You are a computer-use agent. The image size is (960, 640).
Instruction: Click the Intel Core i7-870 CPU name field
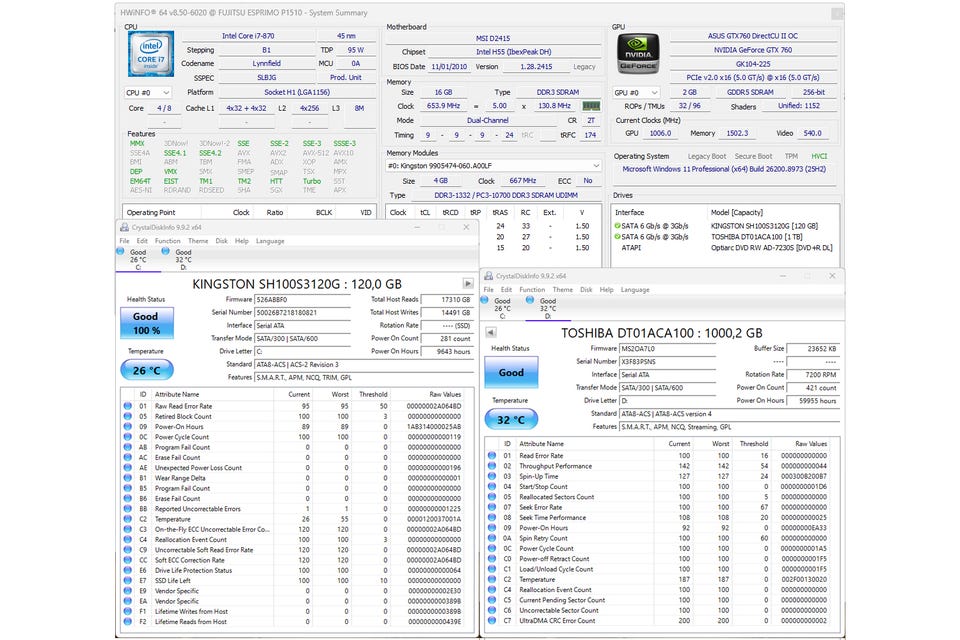point(248,36)
